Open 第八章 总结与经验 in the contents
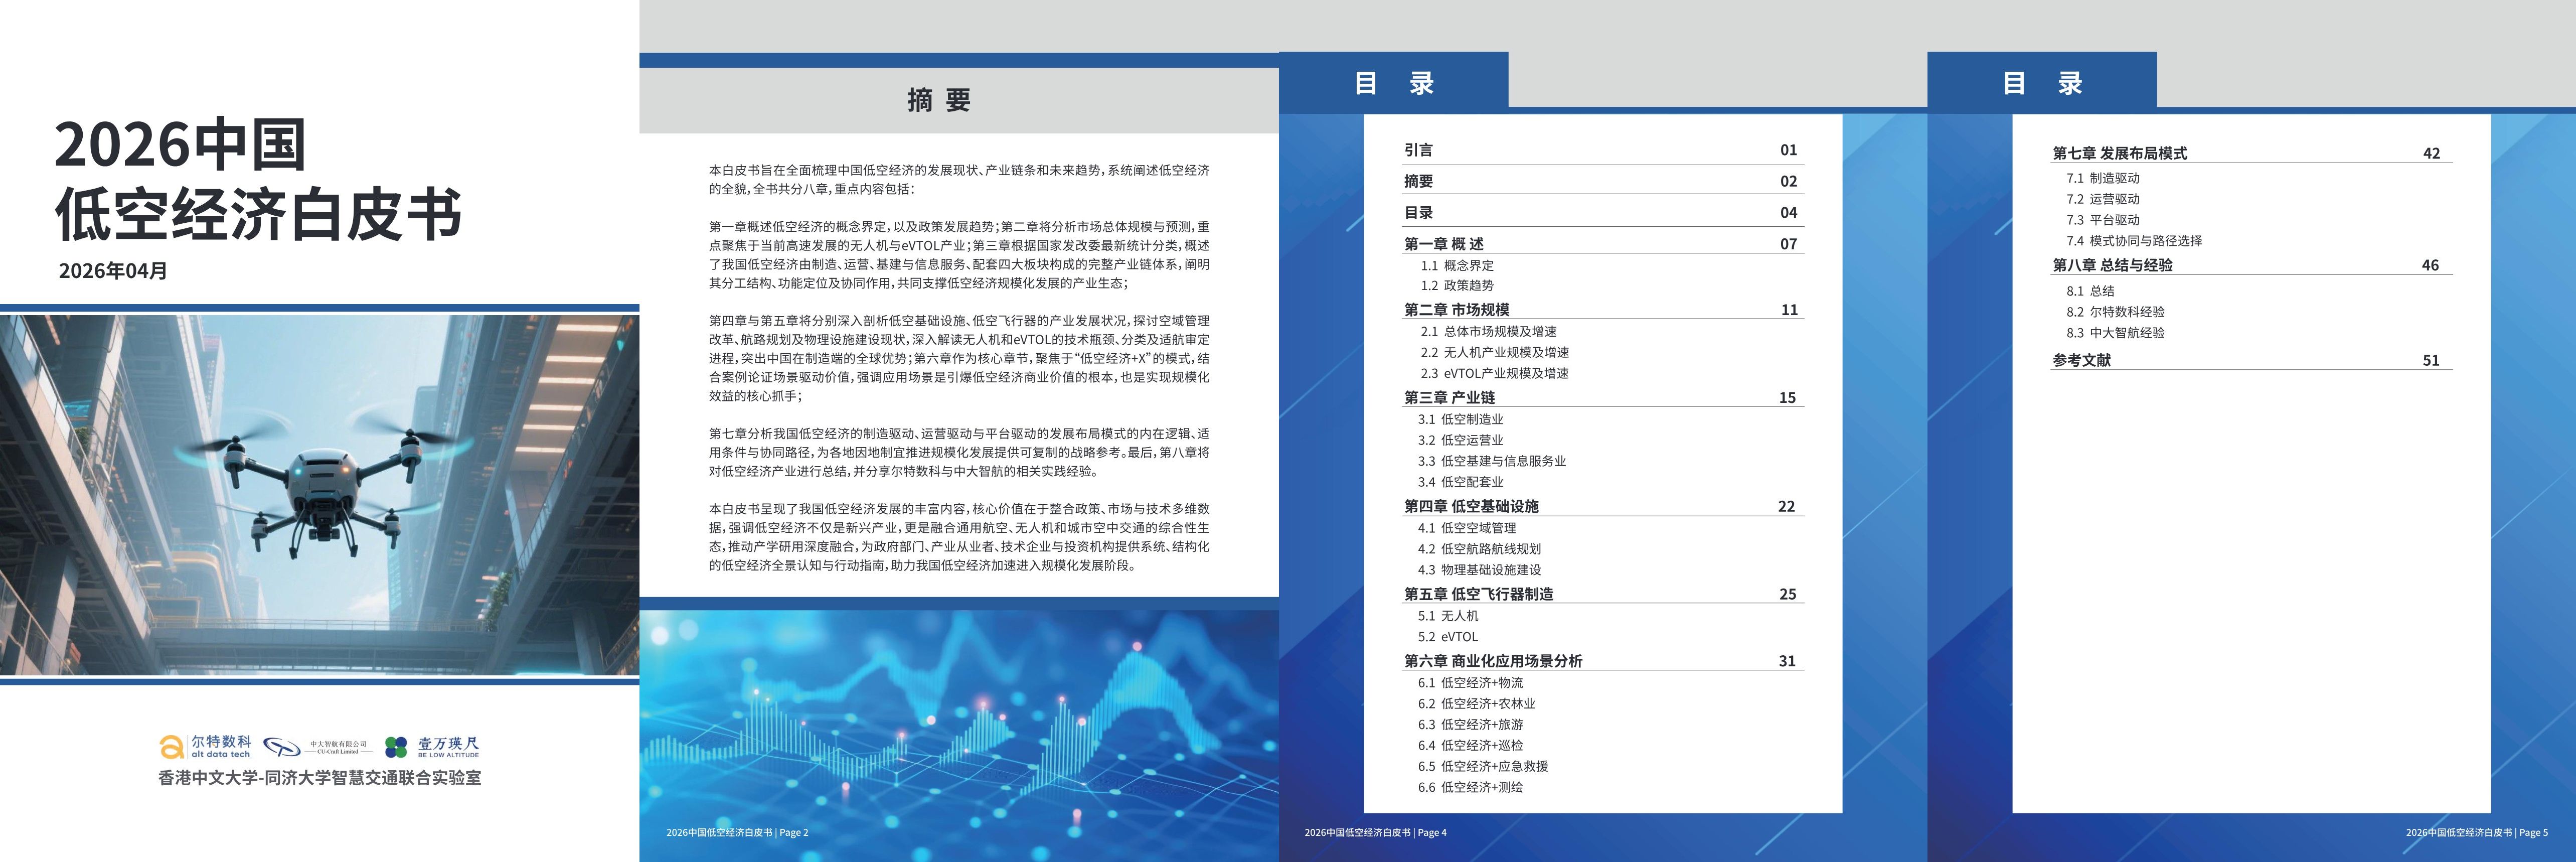The width and height of the screenshot is (2576, 862). 2113,265
